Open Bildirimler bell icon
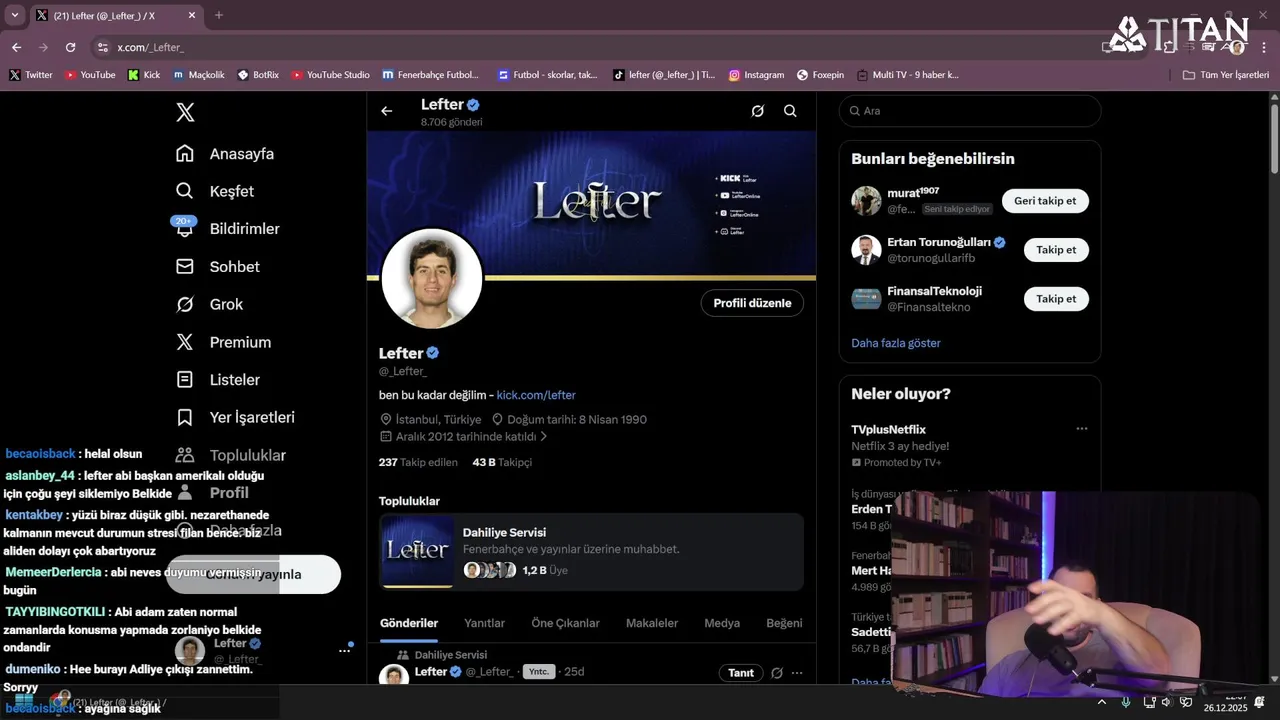1280x720 pixels. [185, 229]
